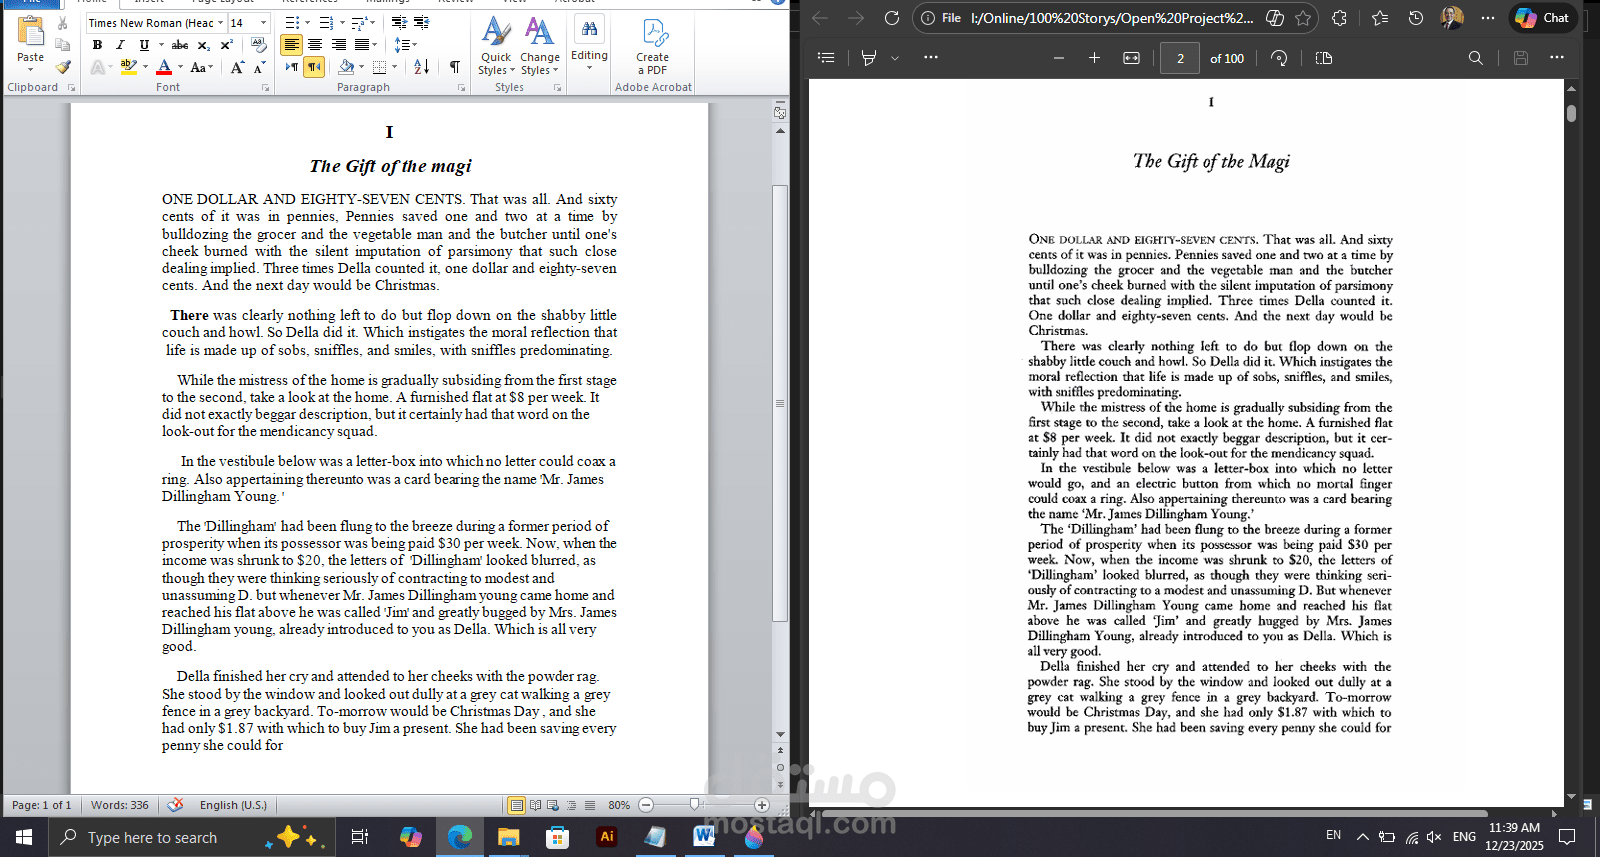Apply subscript formatting in Word

[203, 45]
